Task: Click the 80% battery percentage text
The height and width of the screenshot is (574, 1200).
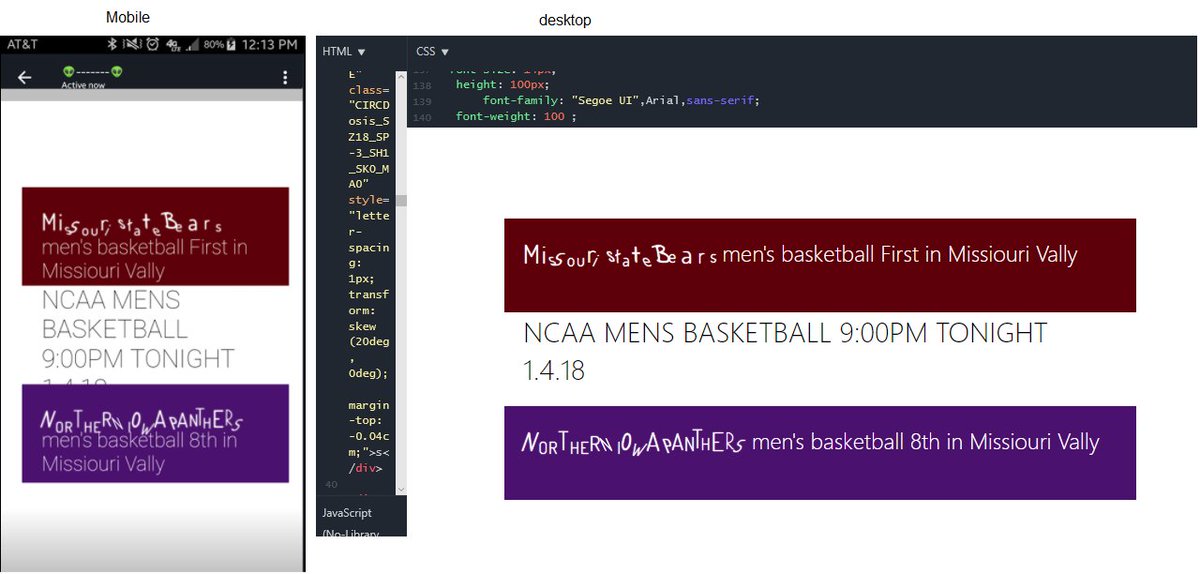Action: pos(213,45)
